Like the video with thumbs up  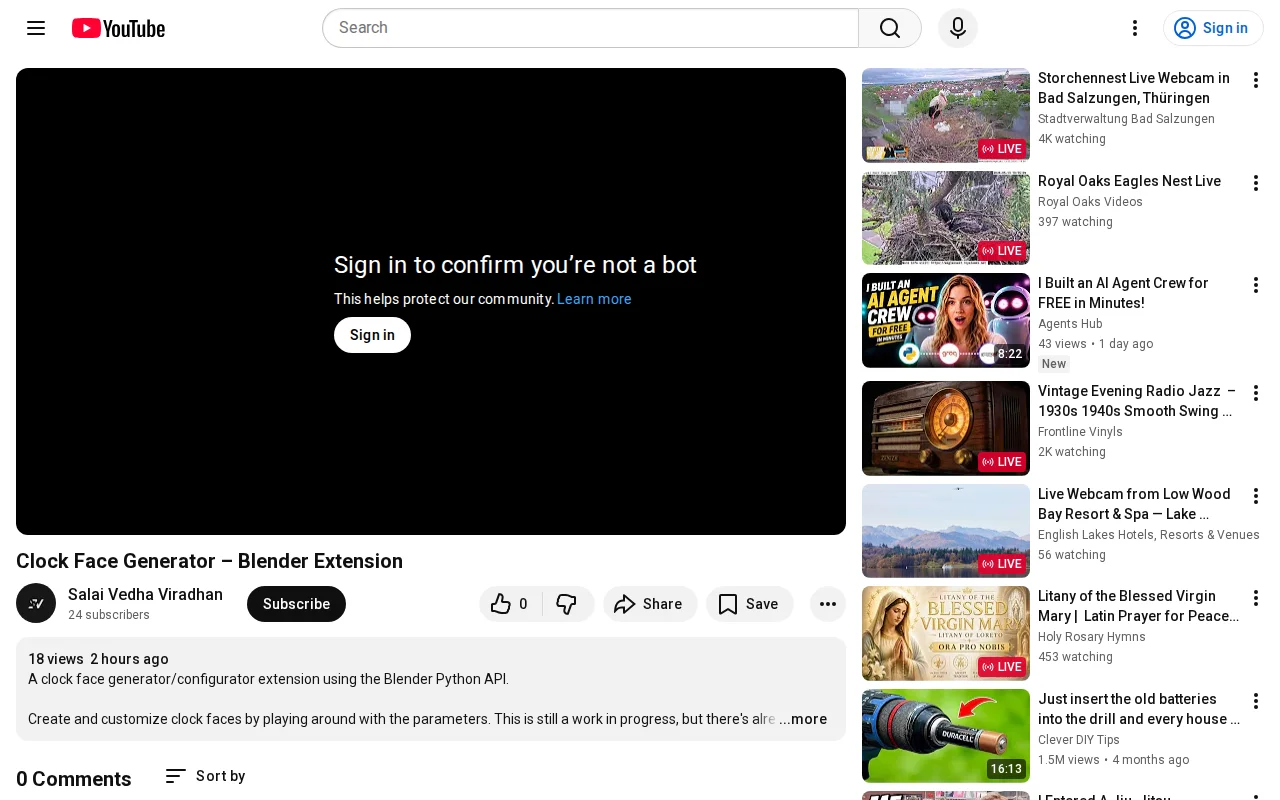(510, 604)
